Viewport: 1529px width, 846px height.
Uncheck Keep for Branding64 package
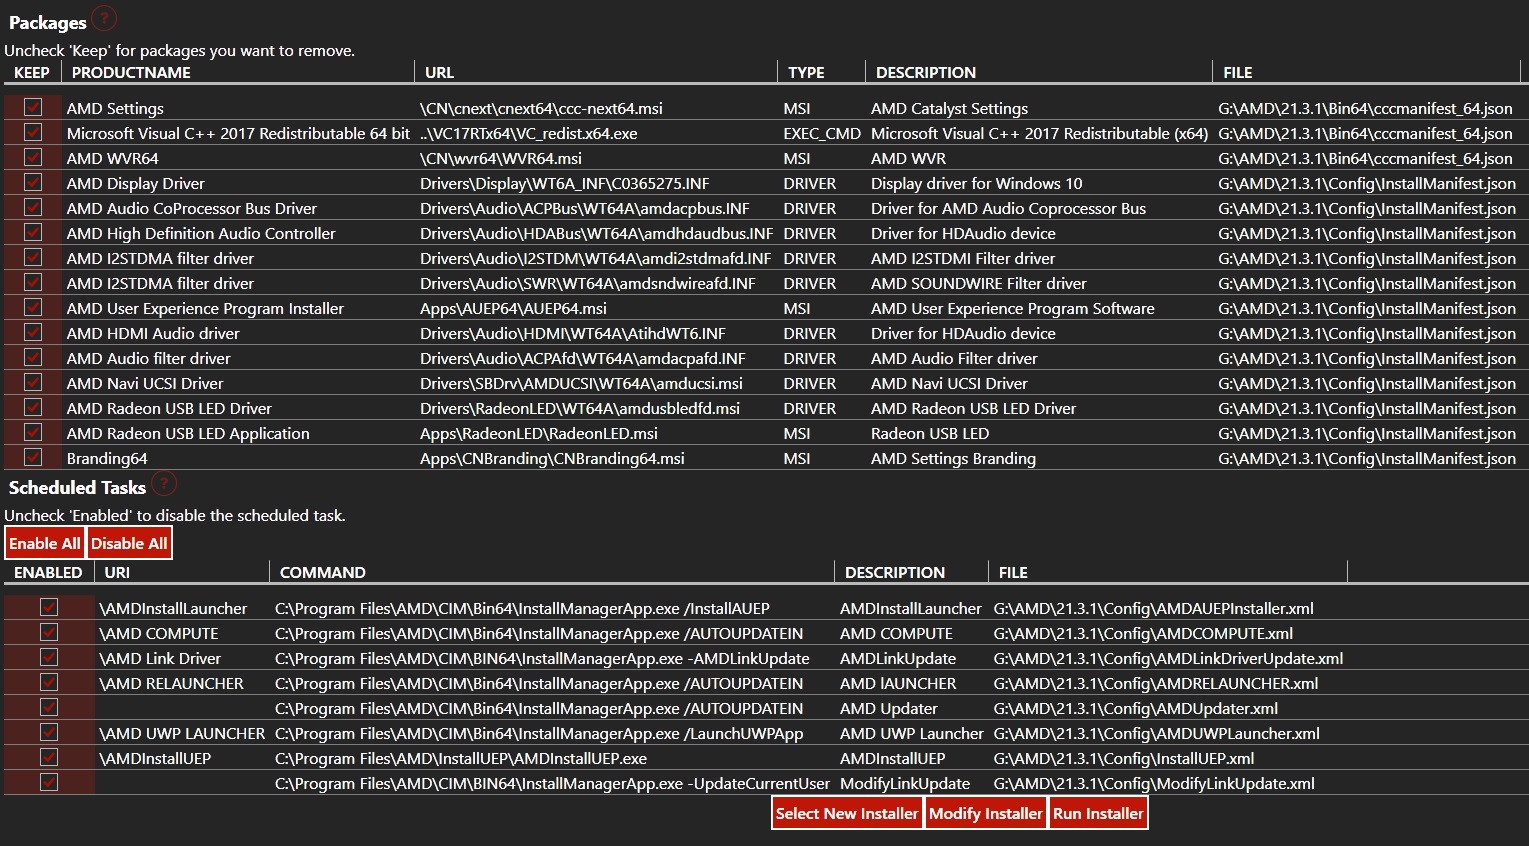tap(33, 457)
